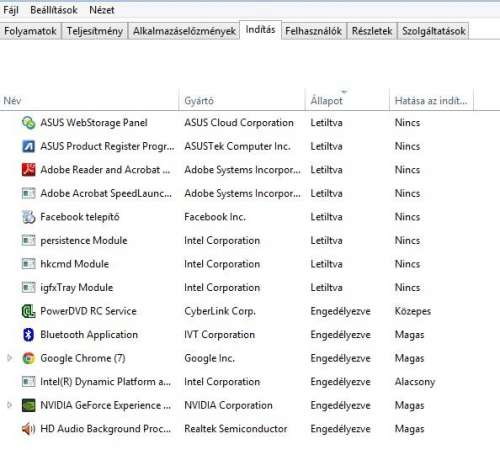Select the Indítás tab
500x460 pixels.
click(x=260, y=30)
